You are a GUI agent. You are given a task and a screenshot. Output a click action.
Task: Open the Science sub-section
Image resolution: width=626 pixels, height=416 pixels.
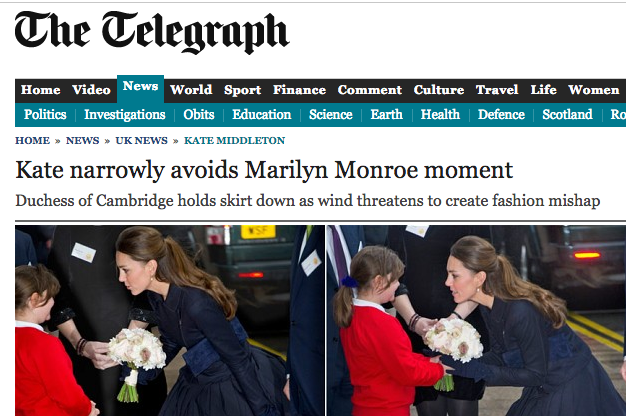pos(331,115)
